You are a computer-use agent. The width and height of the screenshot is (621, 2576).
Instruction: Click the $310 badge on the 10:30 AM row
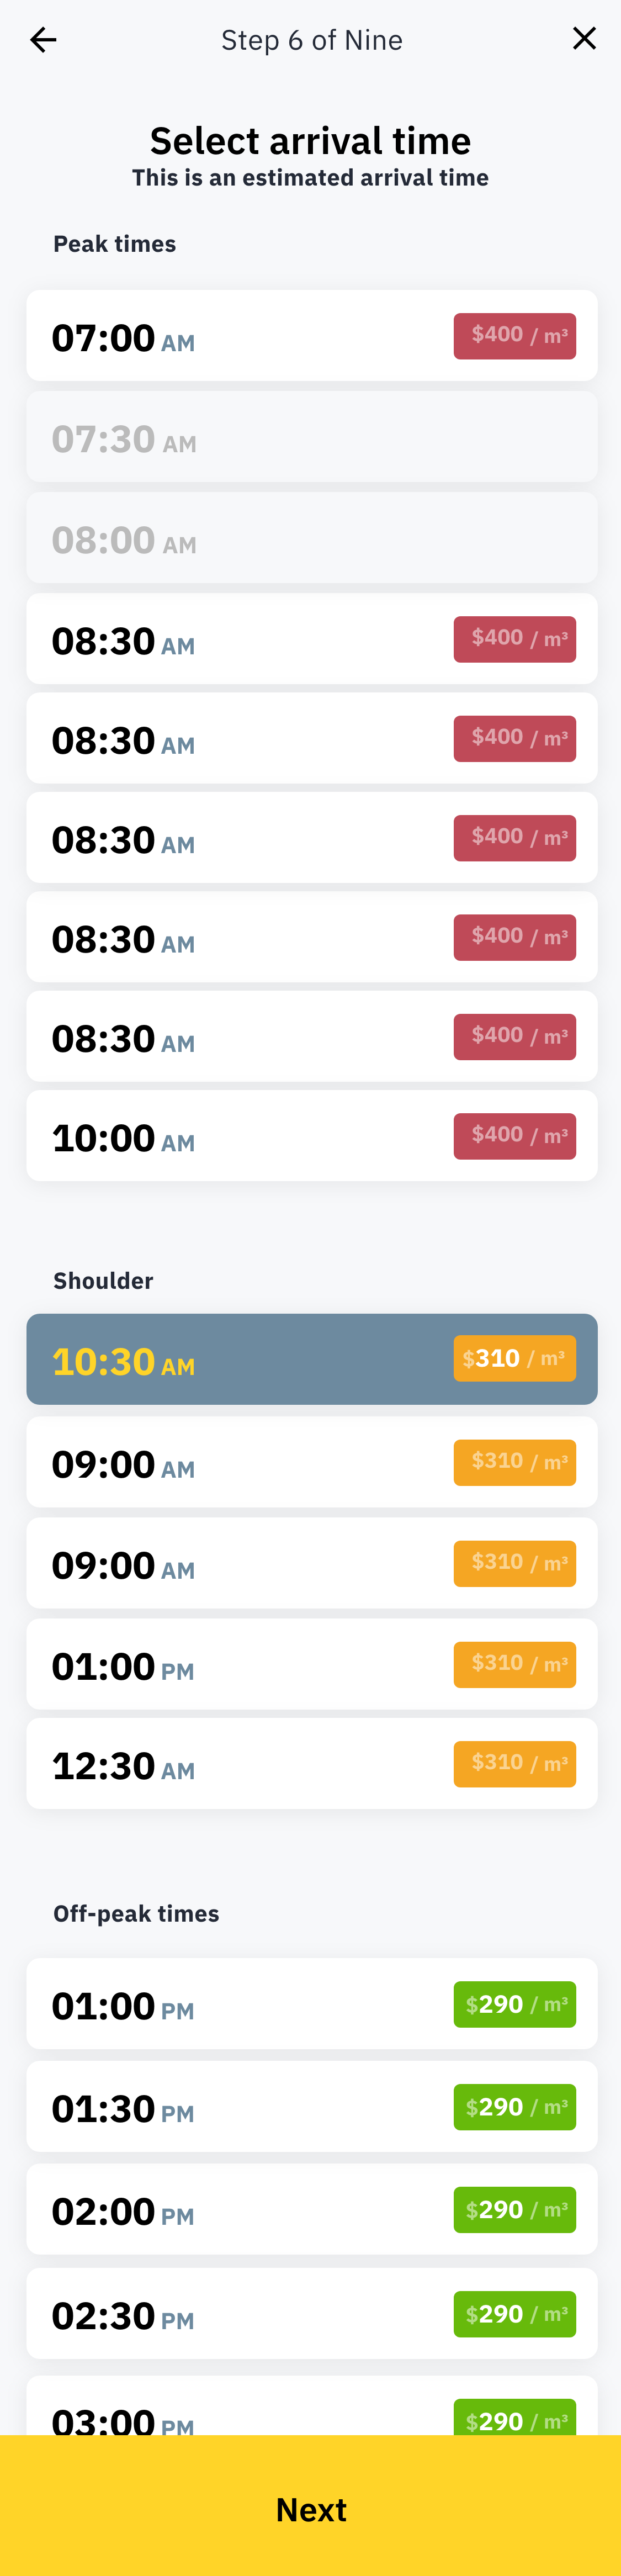[514, 1359]
